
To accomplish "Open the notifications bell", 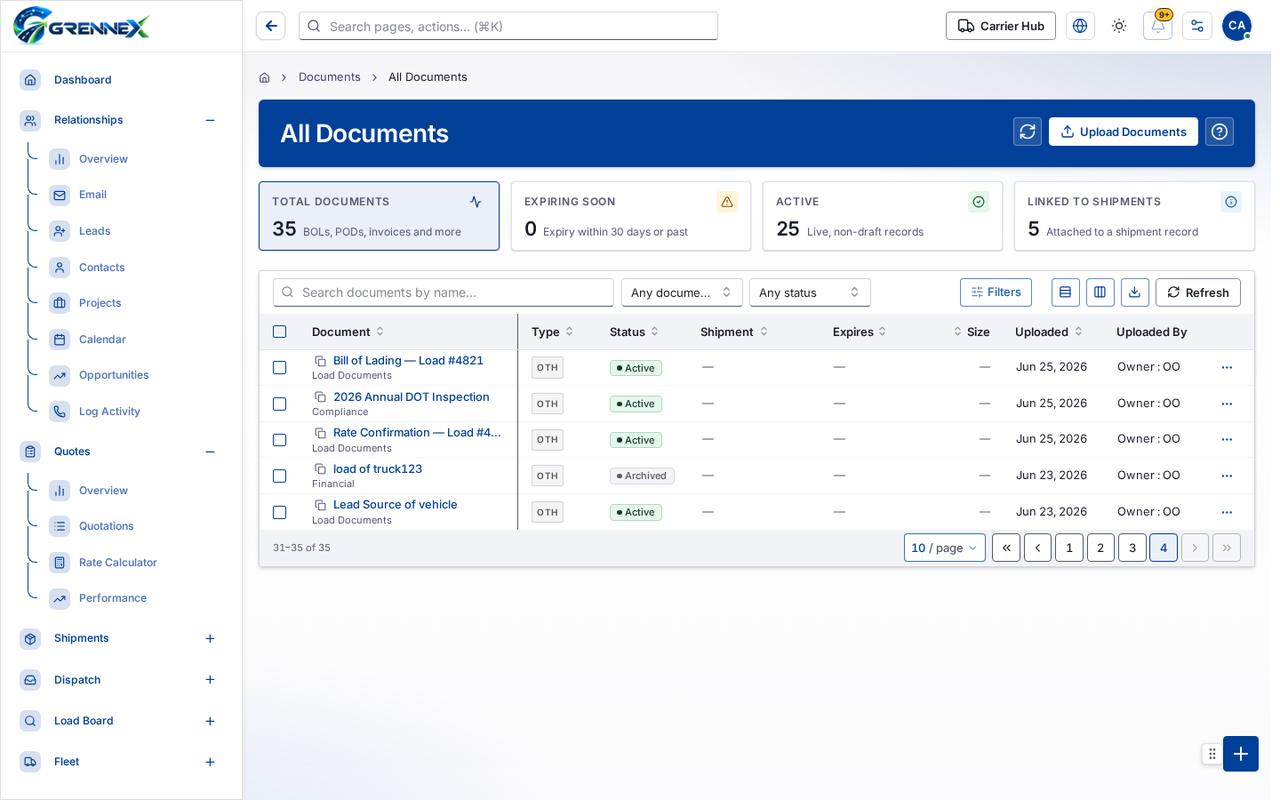I will (1158, 26).
